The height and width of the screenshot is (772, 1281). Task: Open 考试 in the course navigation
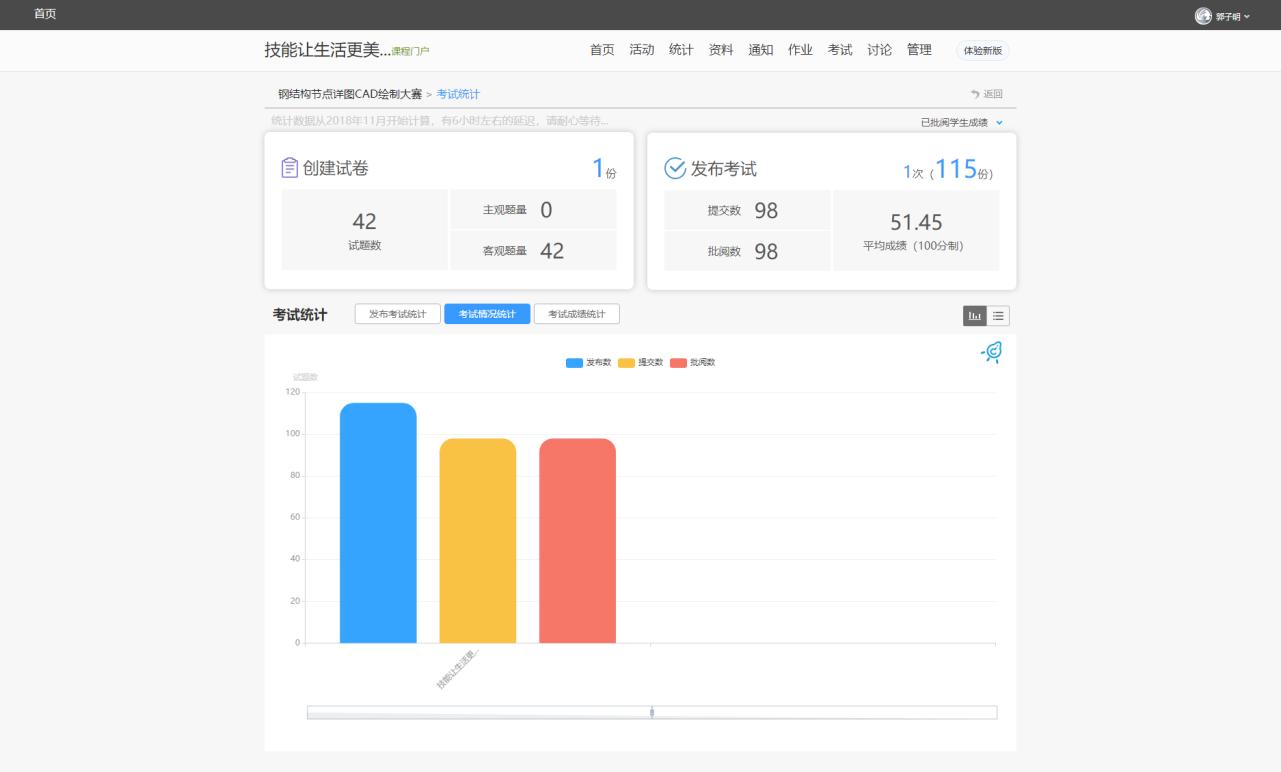coord(840,51)
